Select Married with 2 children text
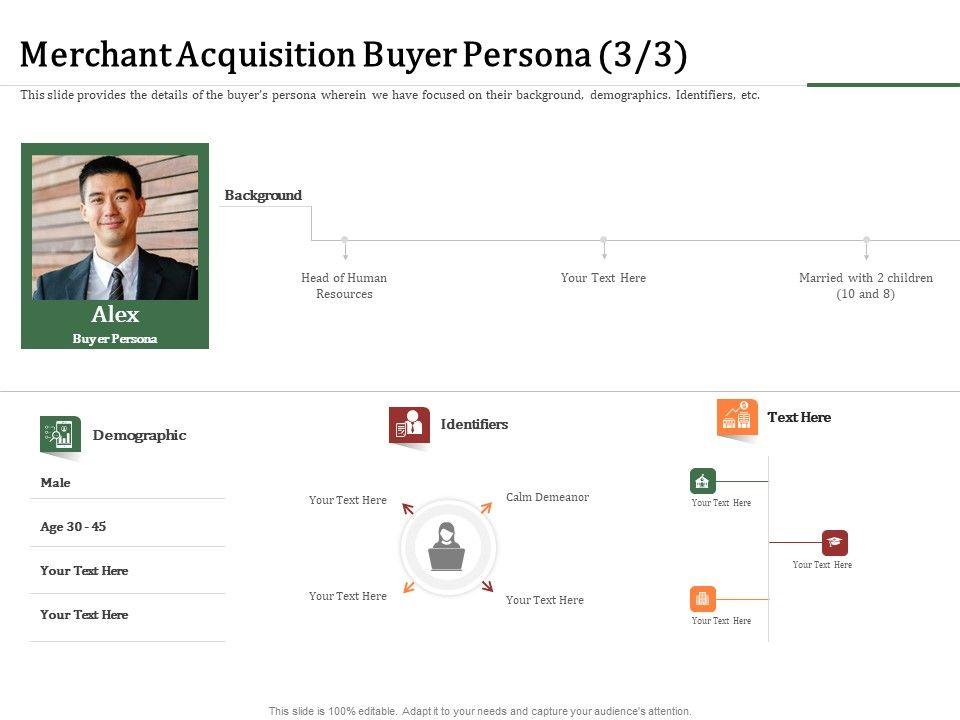The width and height of the screenshot is (960, 720). pos(866,286)
